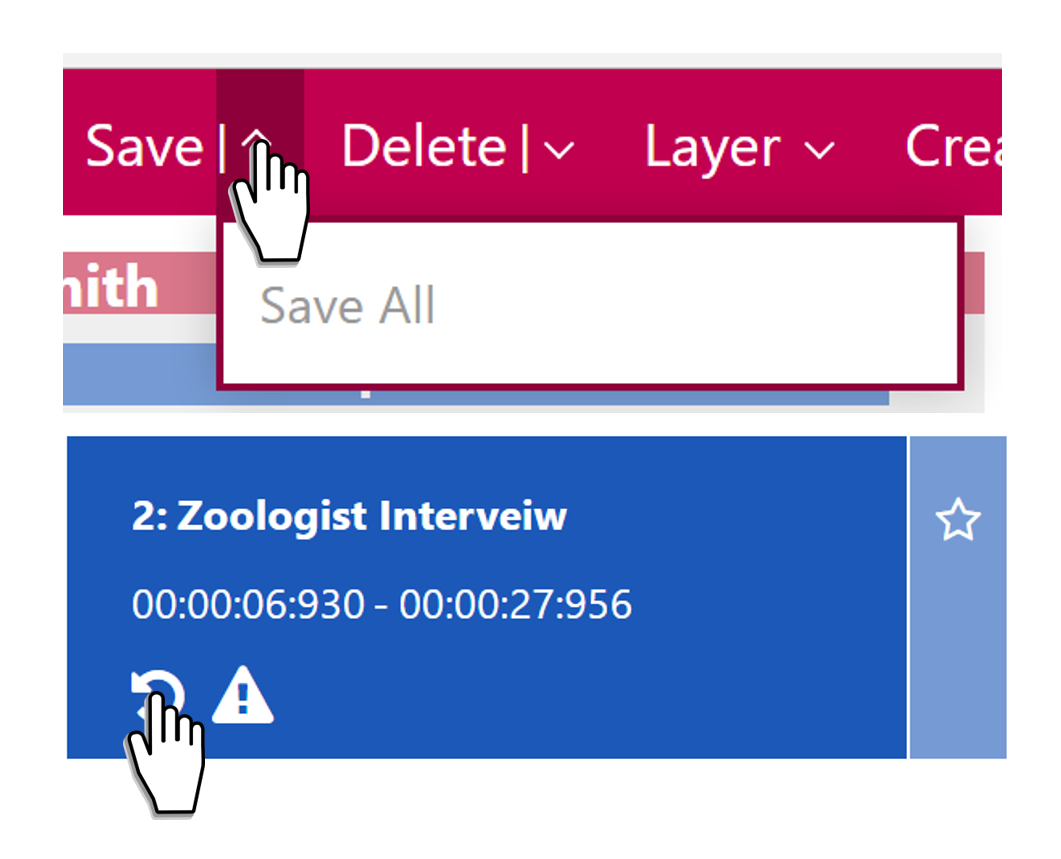Click the Delete button text
Screen dimensions: 1061x859
coord(425,147)
